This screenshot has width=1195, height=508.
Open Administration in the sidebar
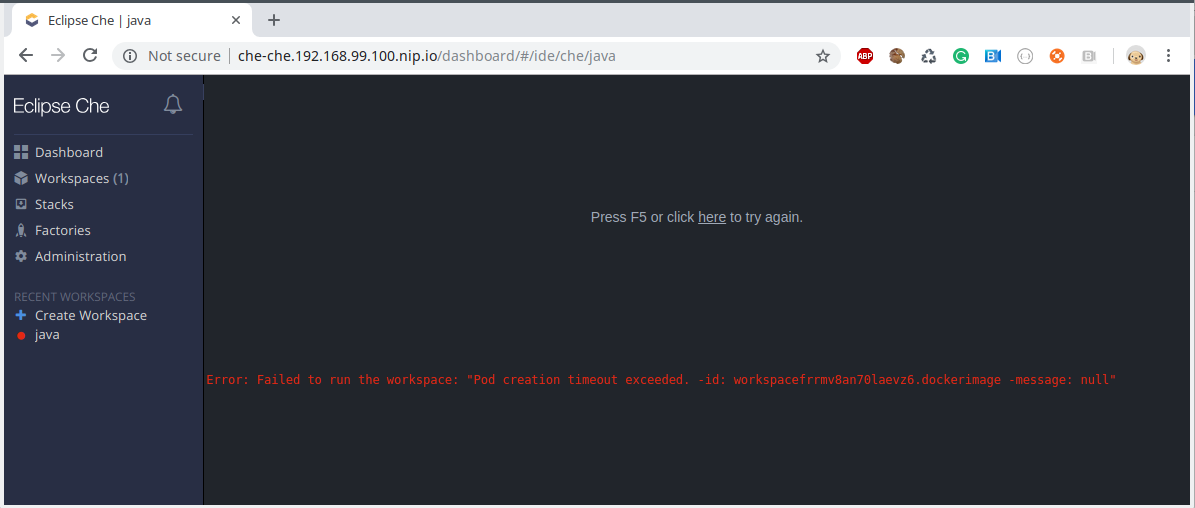(x=81, y=256)
